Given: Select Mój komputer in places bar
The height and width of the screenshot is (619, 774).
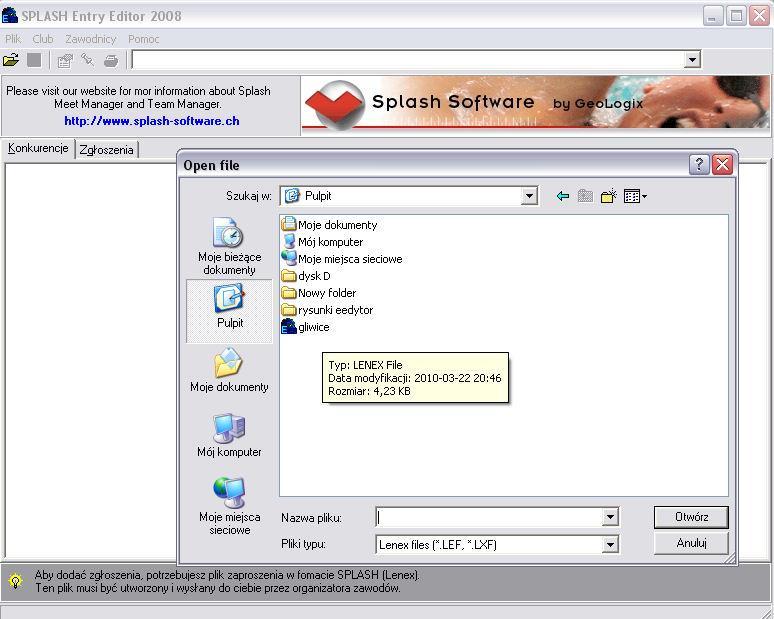Looking at the screenshot, I should pos(230,435).
